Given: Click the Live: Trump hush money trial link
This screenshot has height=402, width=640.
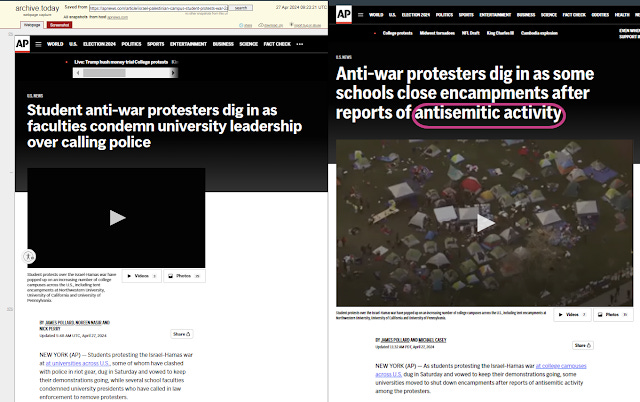Looking at the screenshot, I should pos(104,62).
